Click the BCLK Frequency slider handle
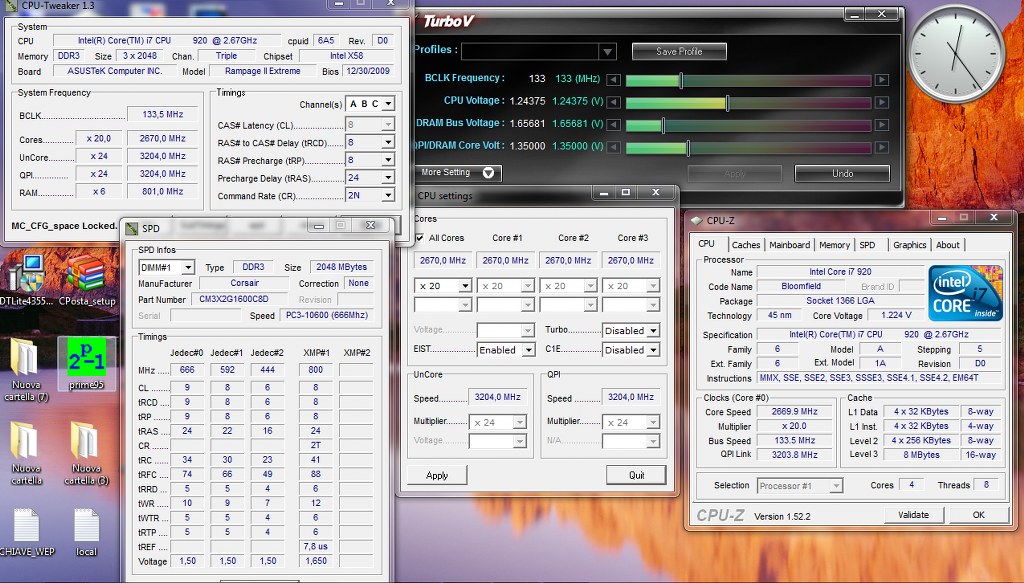 (681, 80)
